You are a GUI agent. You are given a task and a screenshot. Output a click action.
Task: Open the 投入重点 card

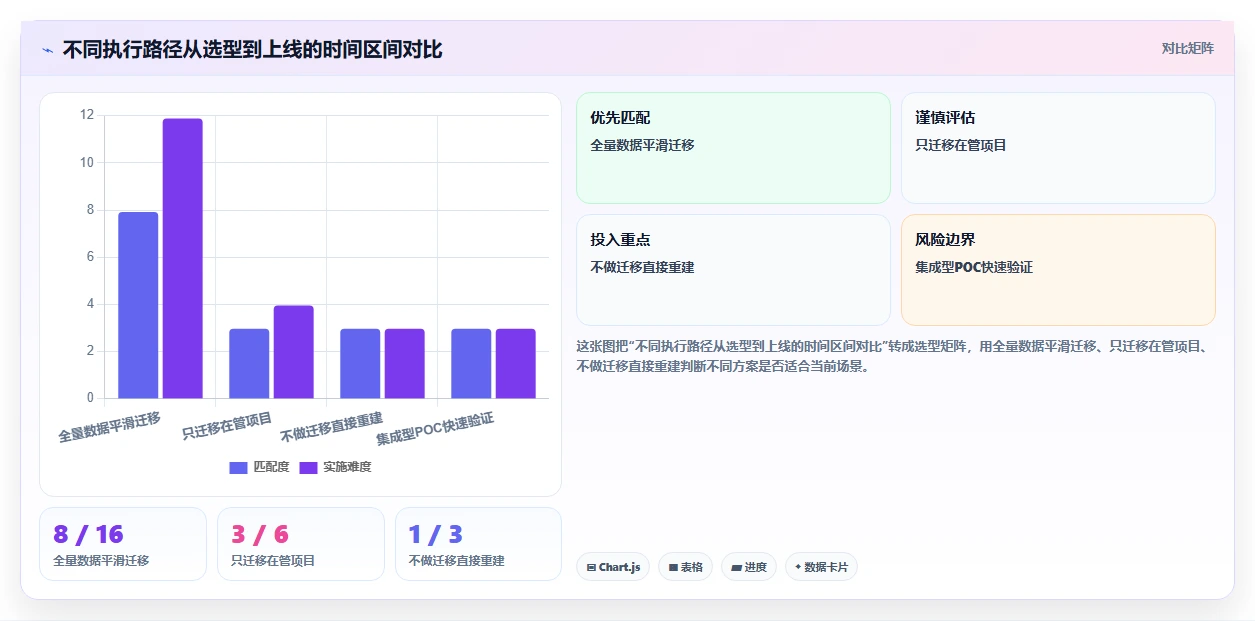pos(733,270)
